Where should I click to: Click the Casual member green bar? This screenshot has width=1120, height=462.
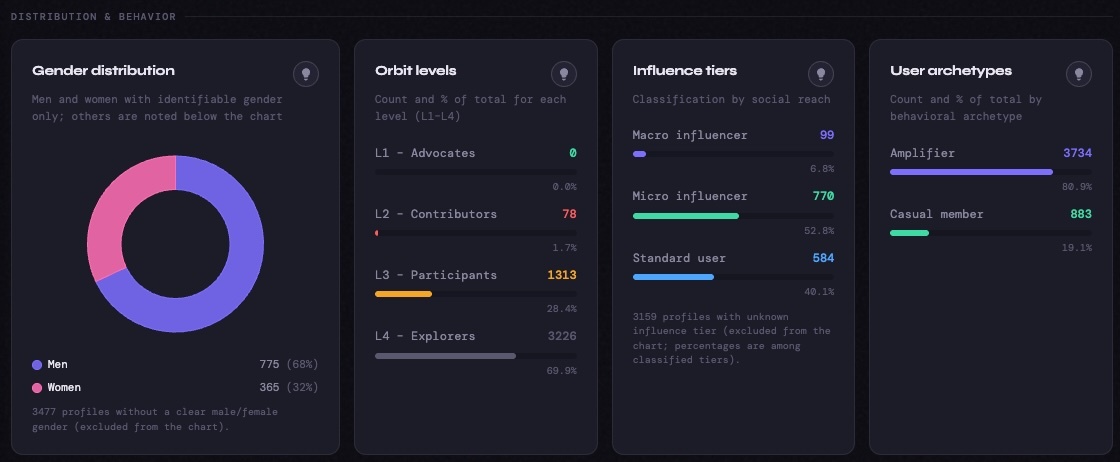point(909,233)
